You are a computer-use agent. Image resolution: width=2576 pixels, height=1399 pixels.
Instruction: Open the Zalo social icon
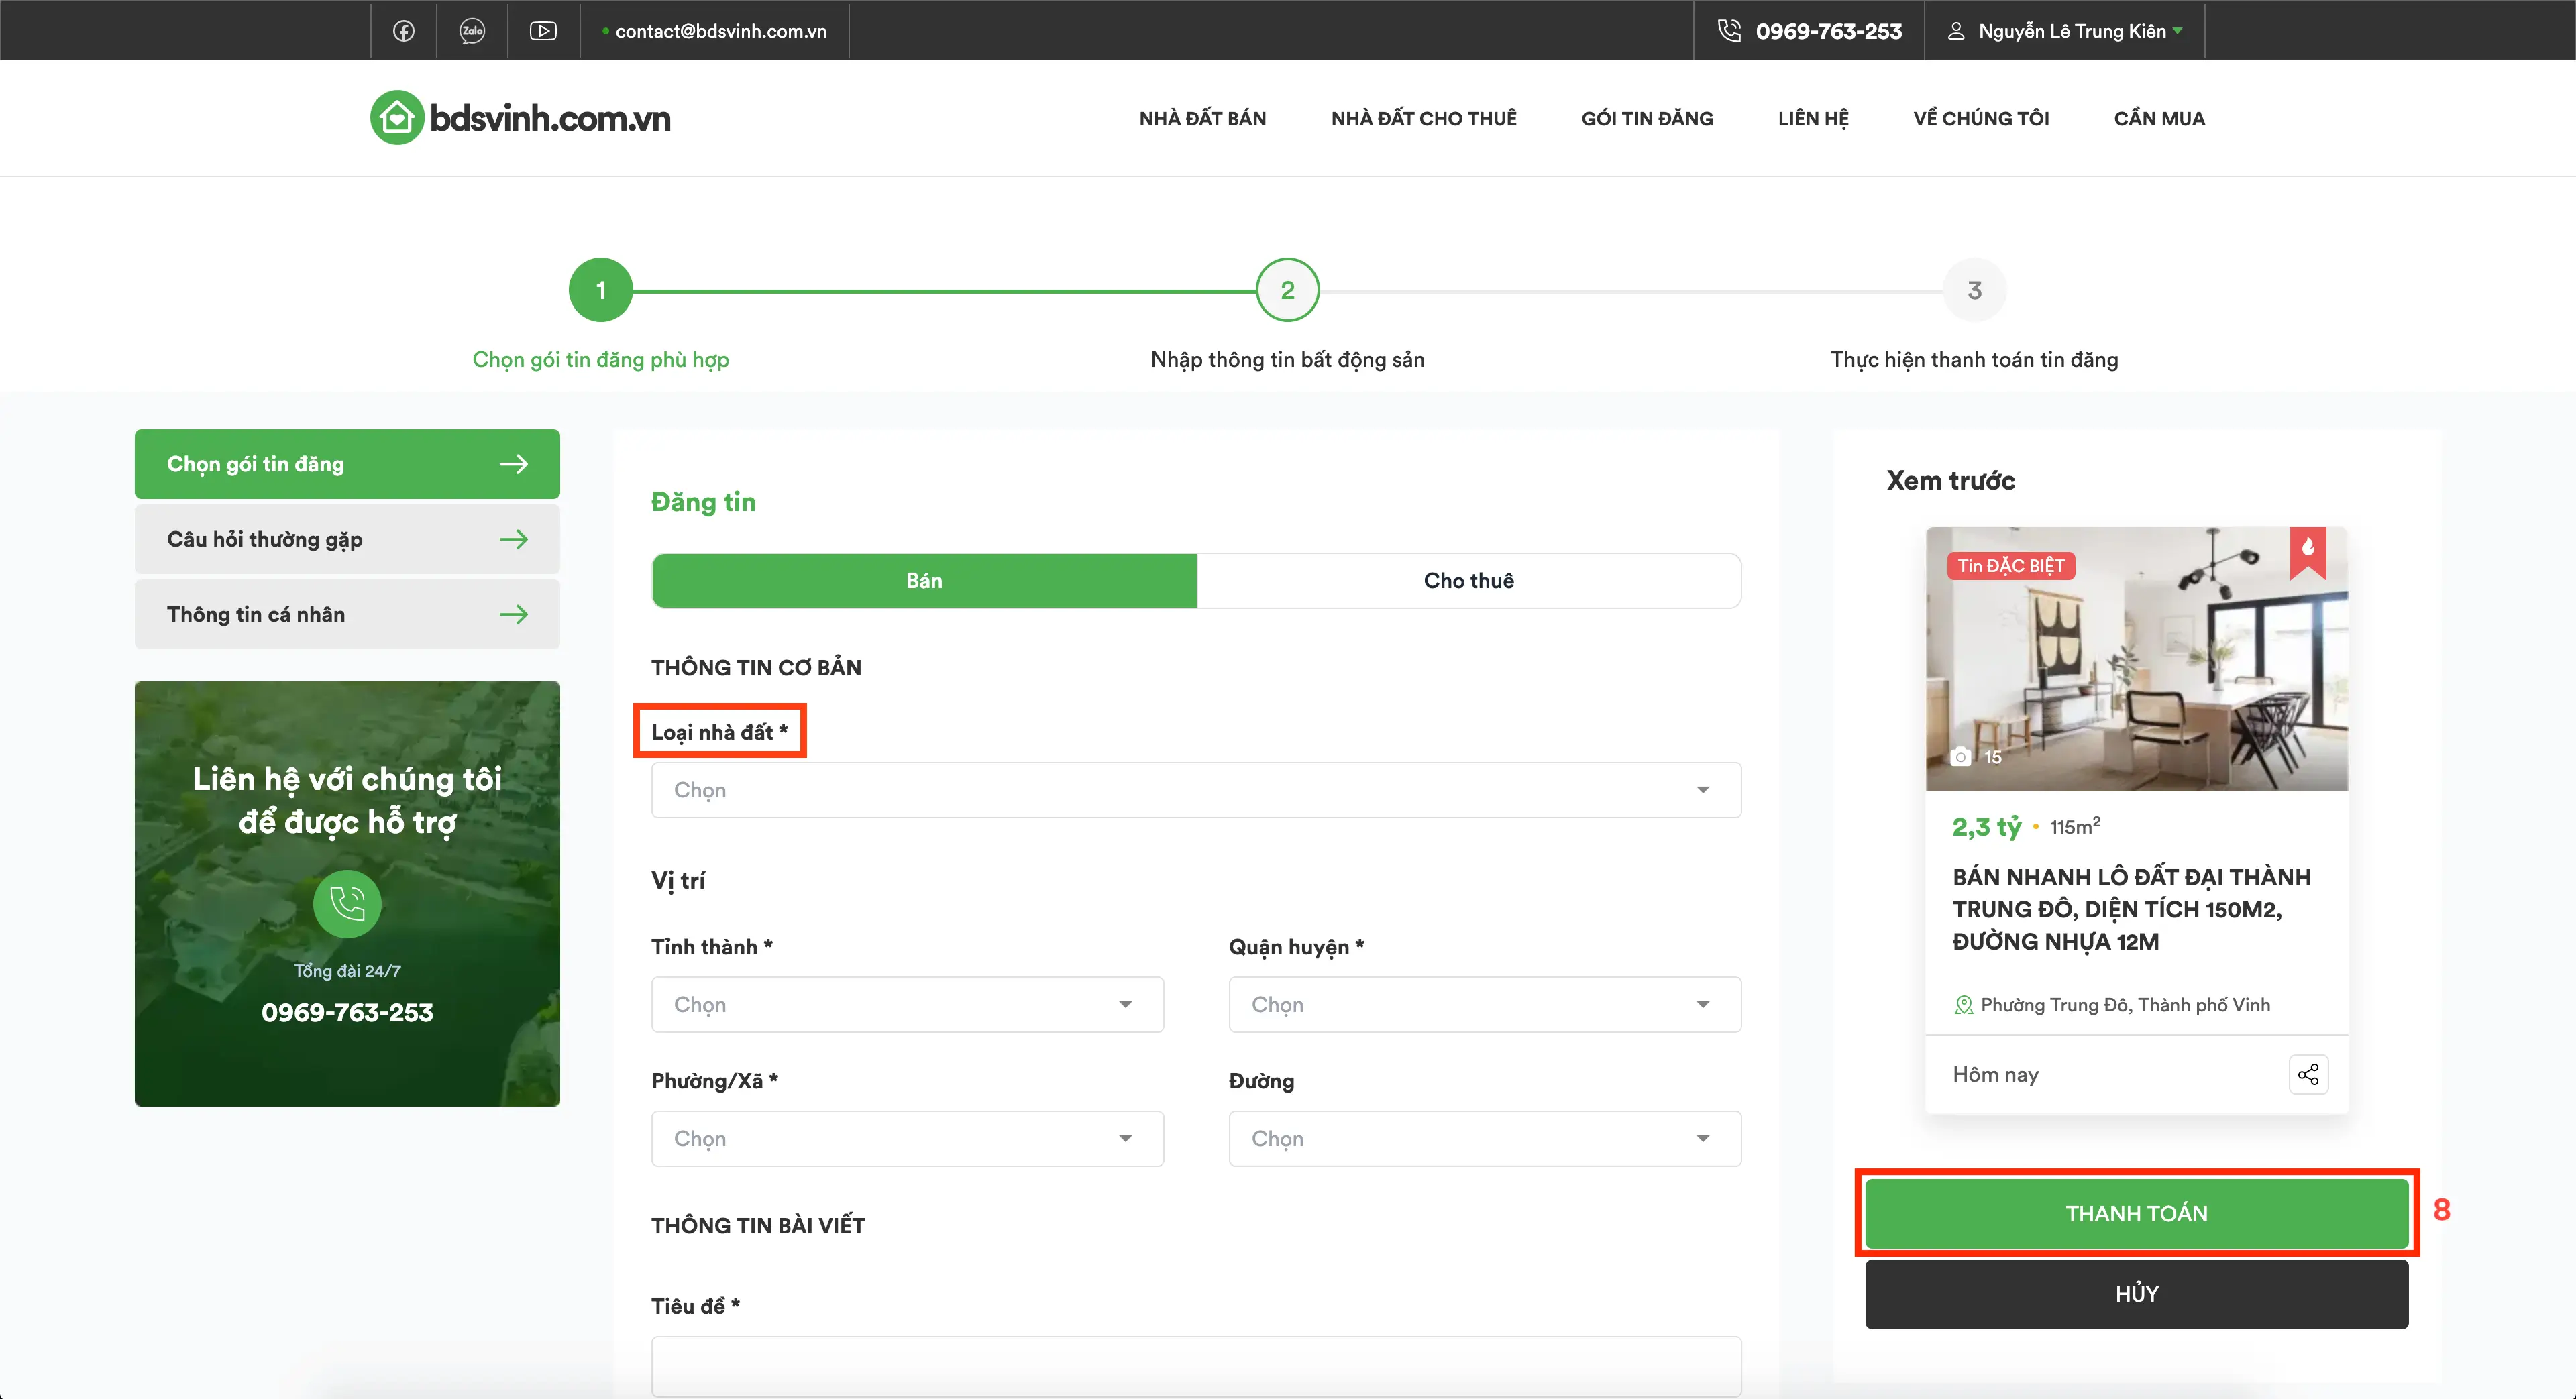tap(472, 31)
